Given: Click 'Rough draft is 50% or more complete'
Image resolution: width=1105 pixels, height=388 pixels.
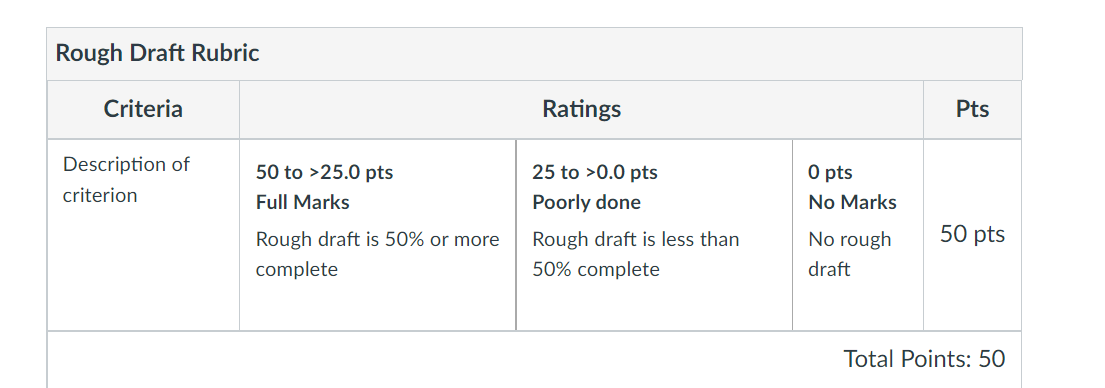Looking at the screenshot, I should [x=378, y=254].
